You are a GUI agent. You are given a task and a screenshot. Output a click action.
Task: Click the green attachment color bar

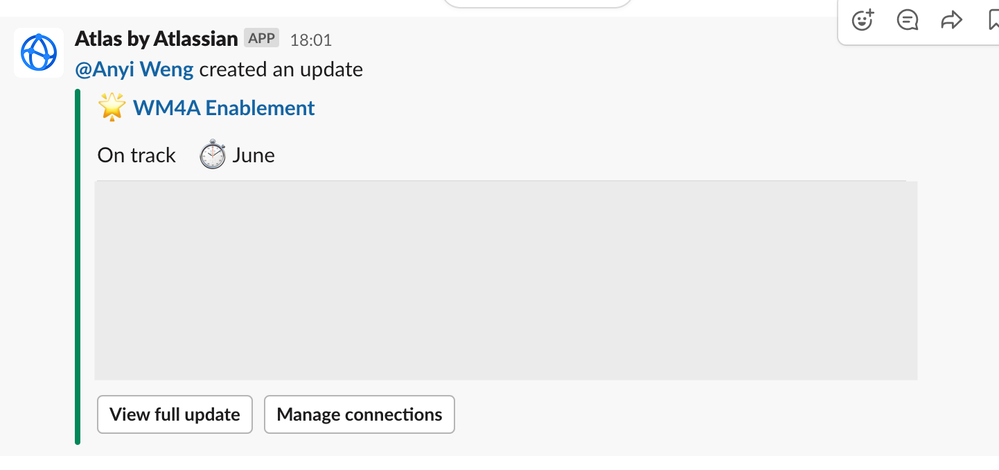pos(78,266)
